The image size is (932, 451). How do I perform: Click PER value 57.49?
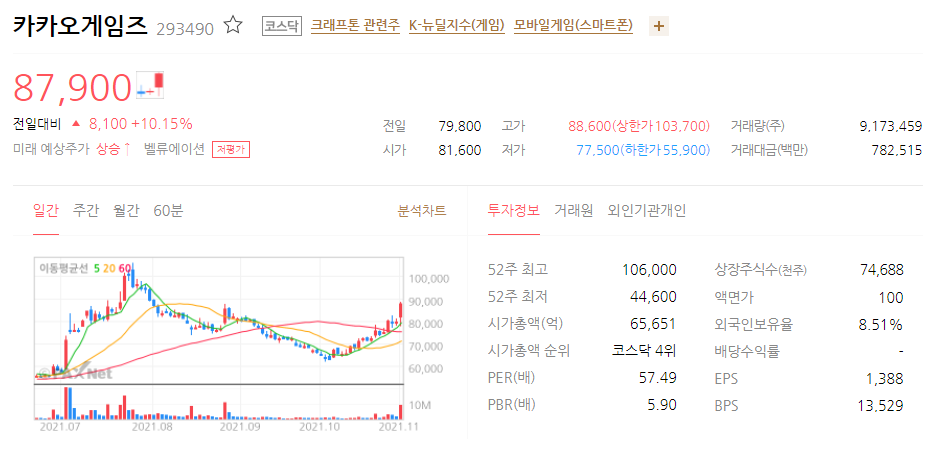[x=656, y=378]
